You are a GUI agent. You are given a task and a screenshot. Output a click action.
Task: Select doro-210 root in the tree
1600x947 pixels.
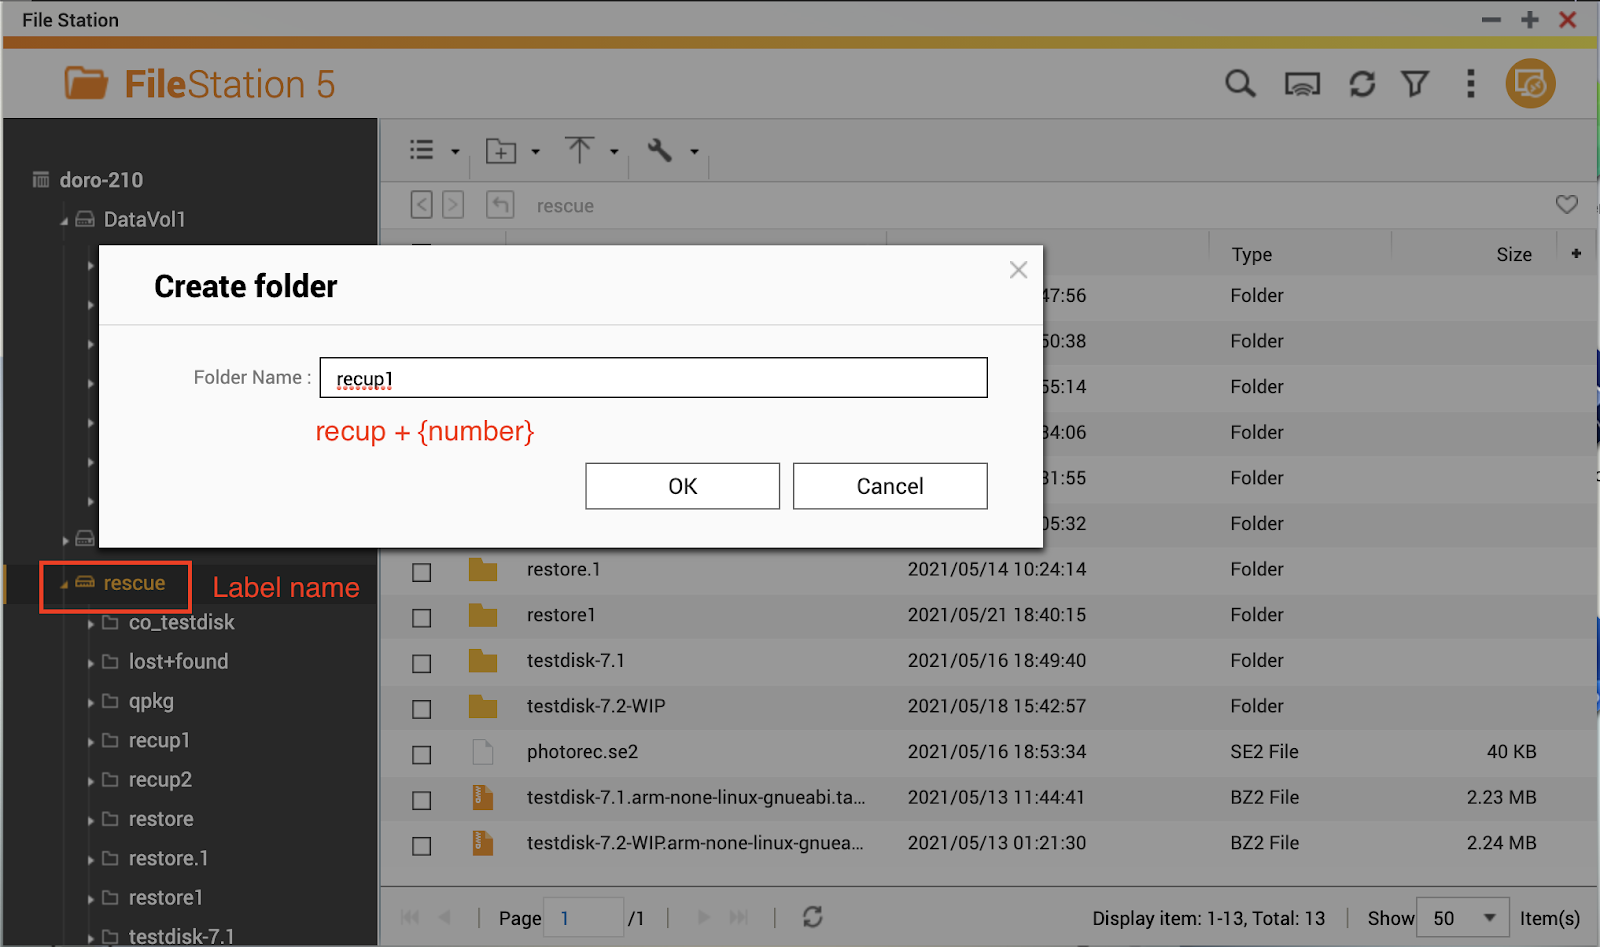point(101,180)
